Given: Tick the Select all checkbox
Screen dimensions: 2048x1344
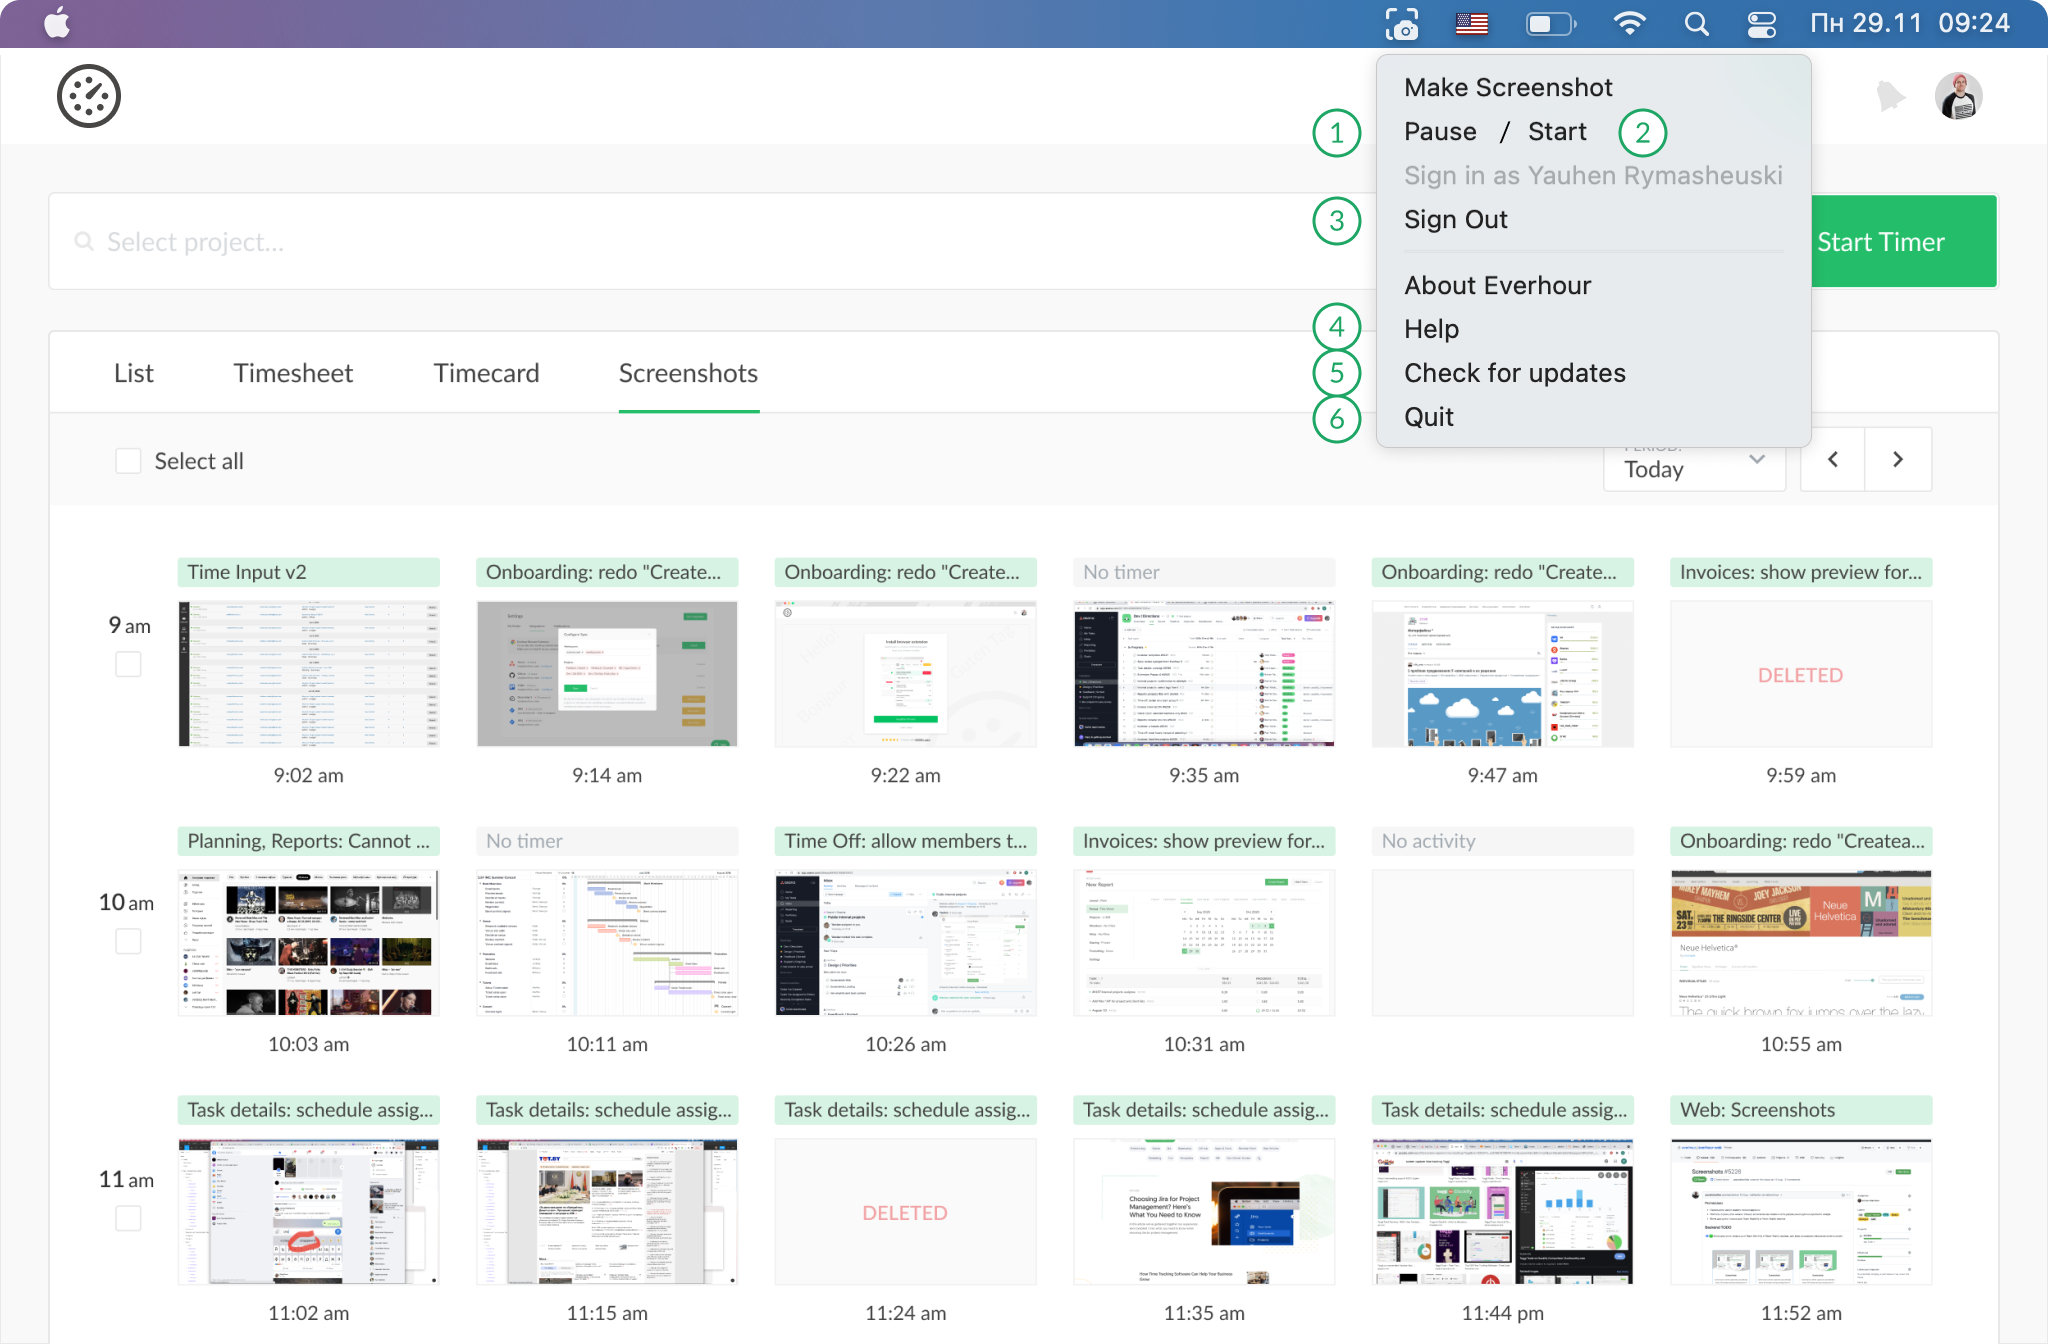Looking at the screenshot, I should pyautogui.click(x=128, y=461).
